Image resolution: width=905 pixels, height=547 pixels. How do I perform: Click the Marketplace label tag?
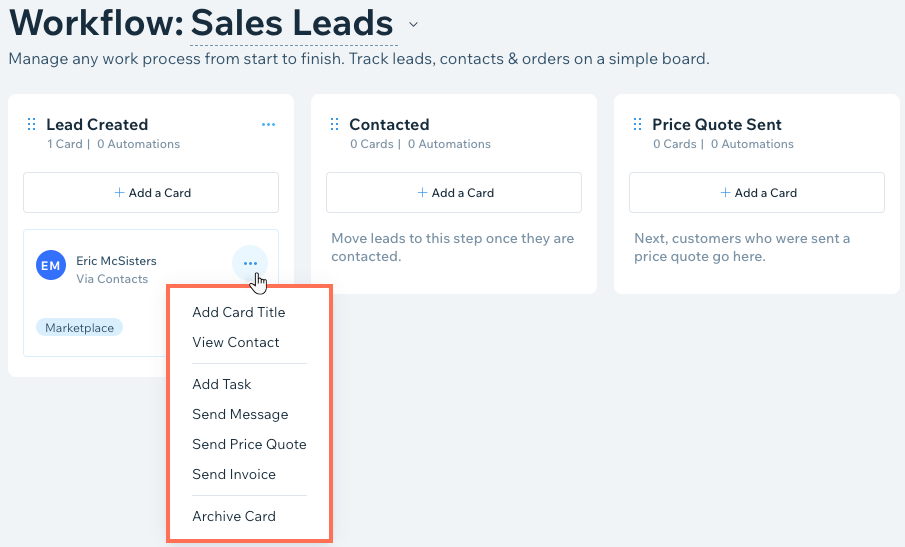(x=80, y=328)
